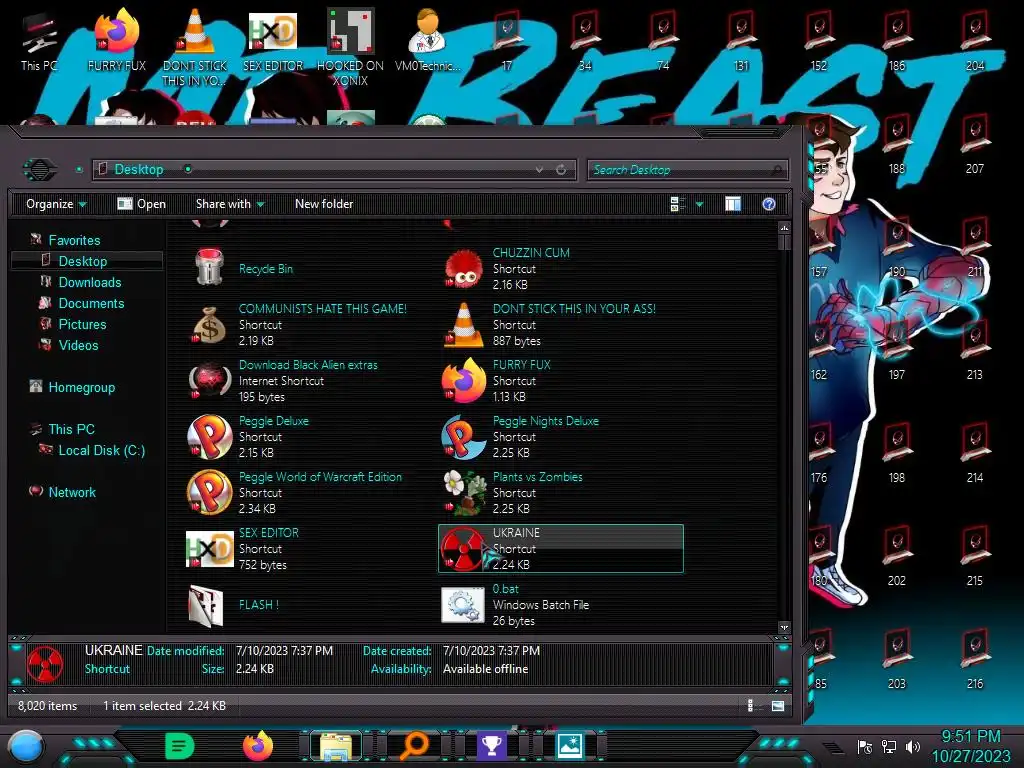Open the Share with dropdown
This screenshot has height=768, width=1024.
231,204
